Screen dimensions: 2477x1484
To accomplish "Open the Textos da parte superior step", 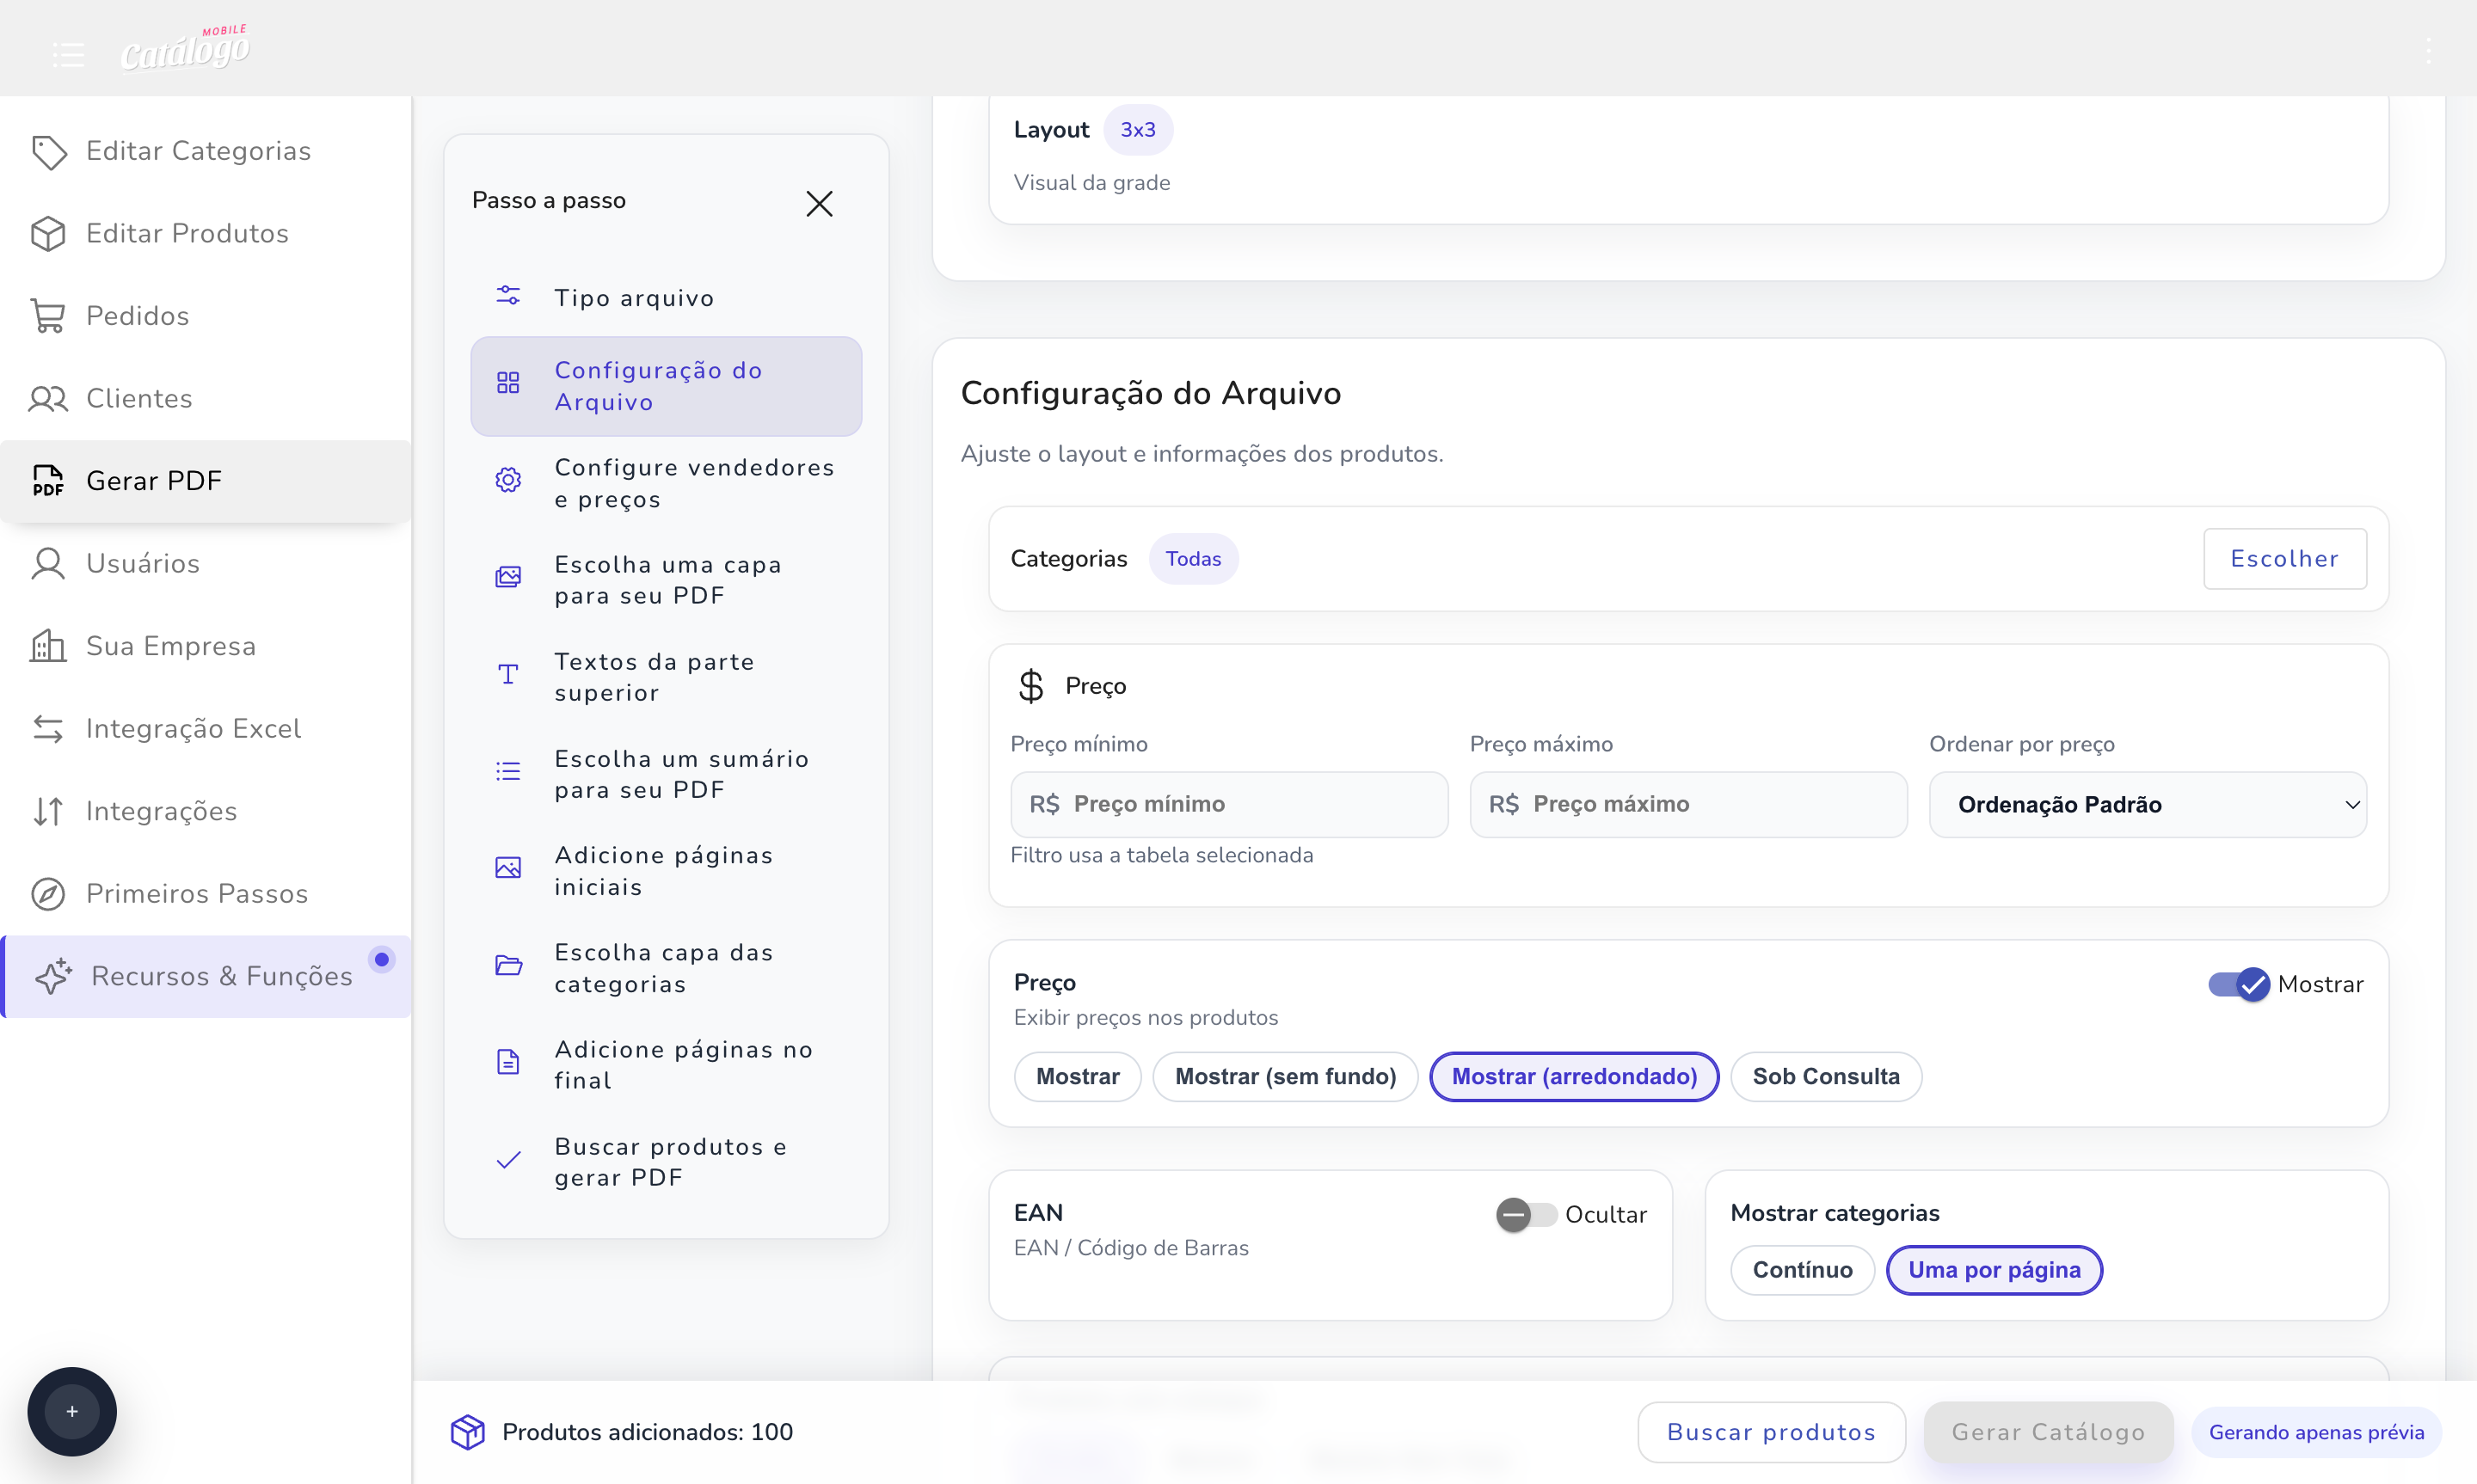I will [x=655, y=676].
